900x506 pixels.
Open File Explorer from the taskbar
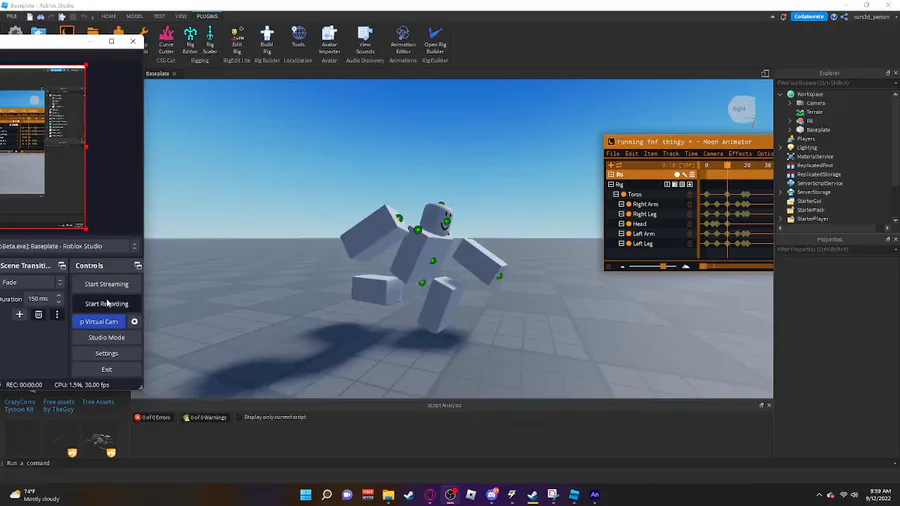pyautogui.click(x=389, y=495)
